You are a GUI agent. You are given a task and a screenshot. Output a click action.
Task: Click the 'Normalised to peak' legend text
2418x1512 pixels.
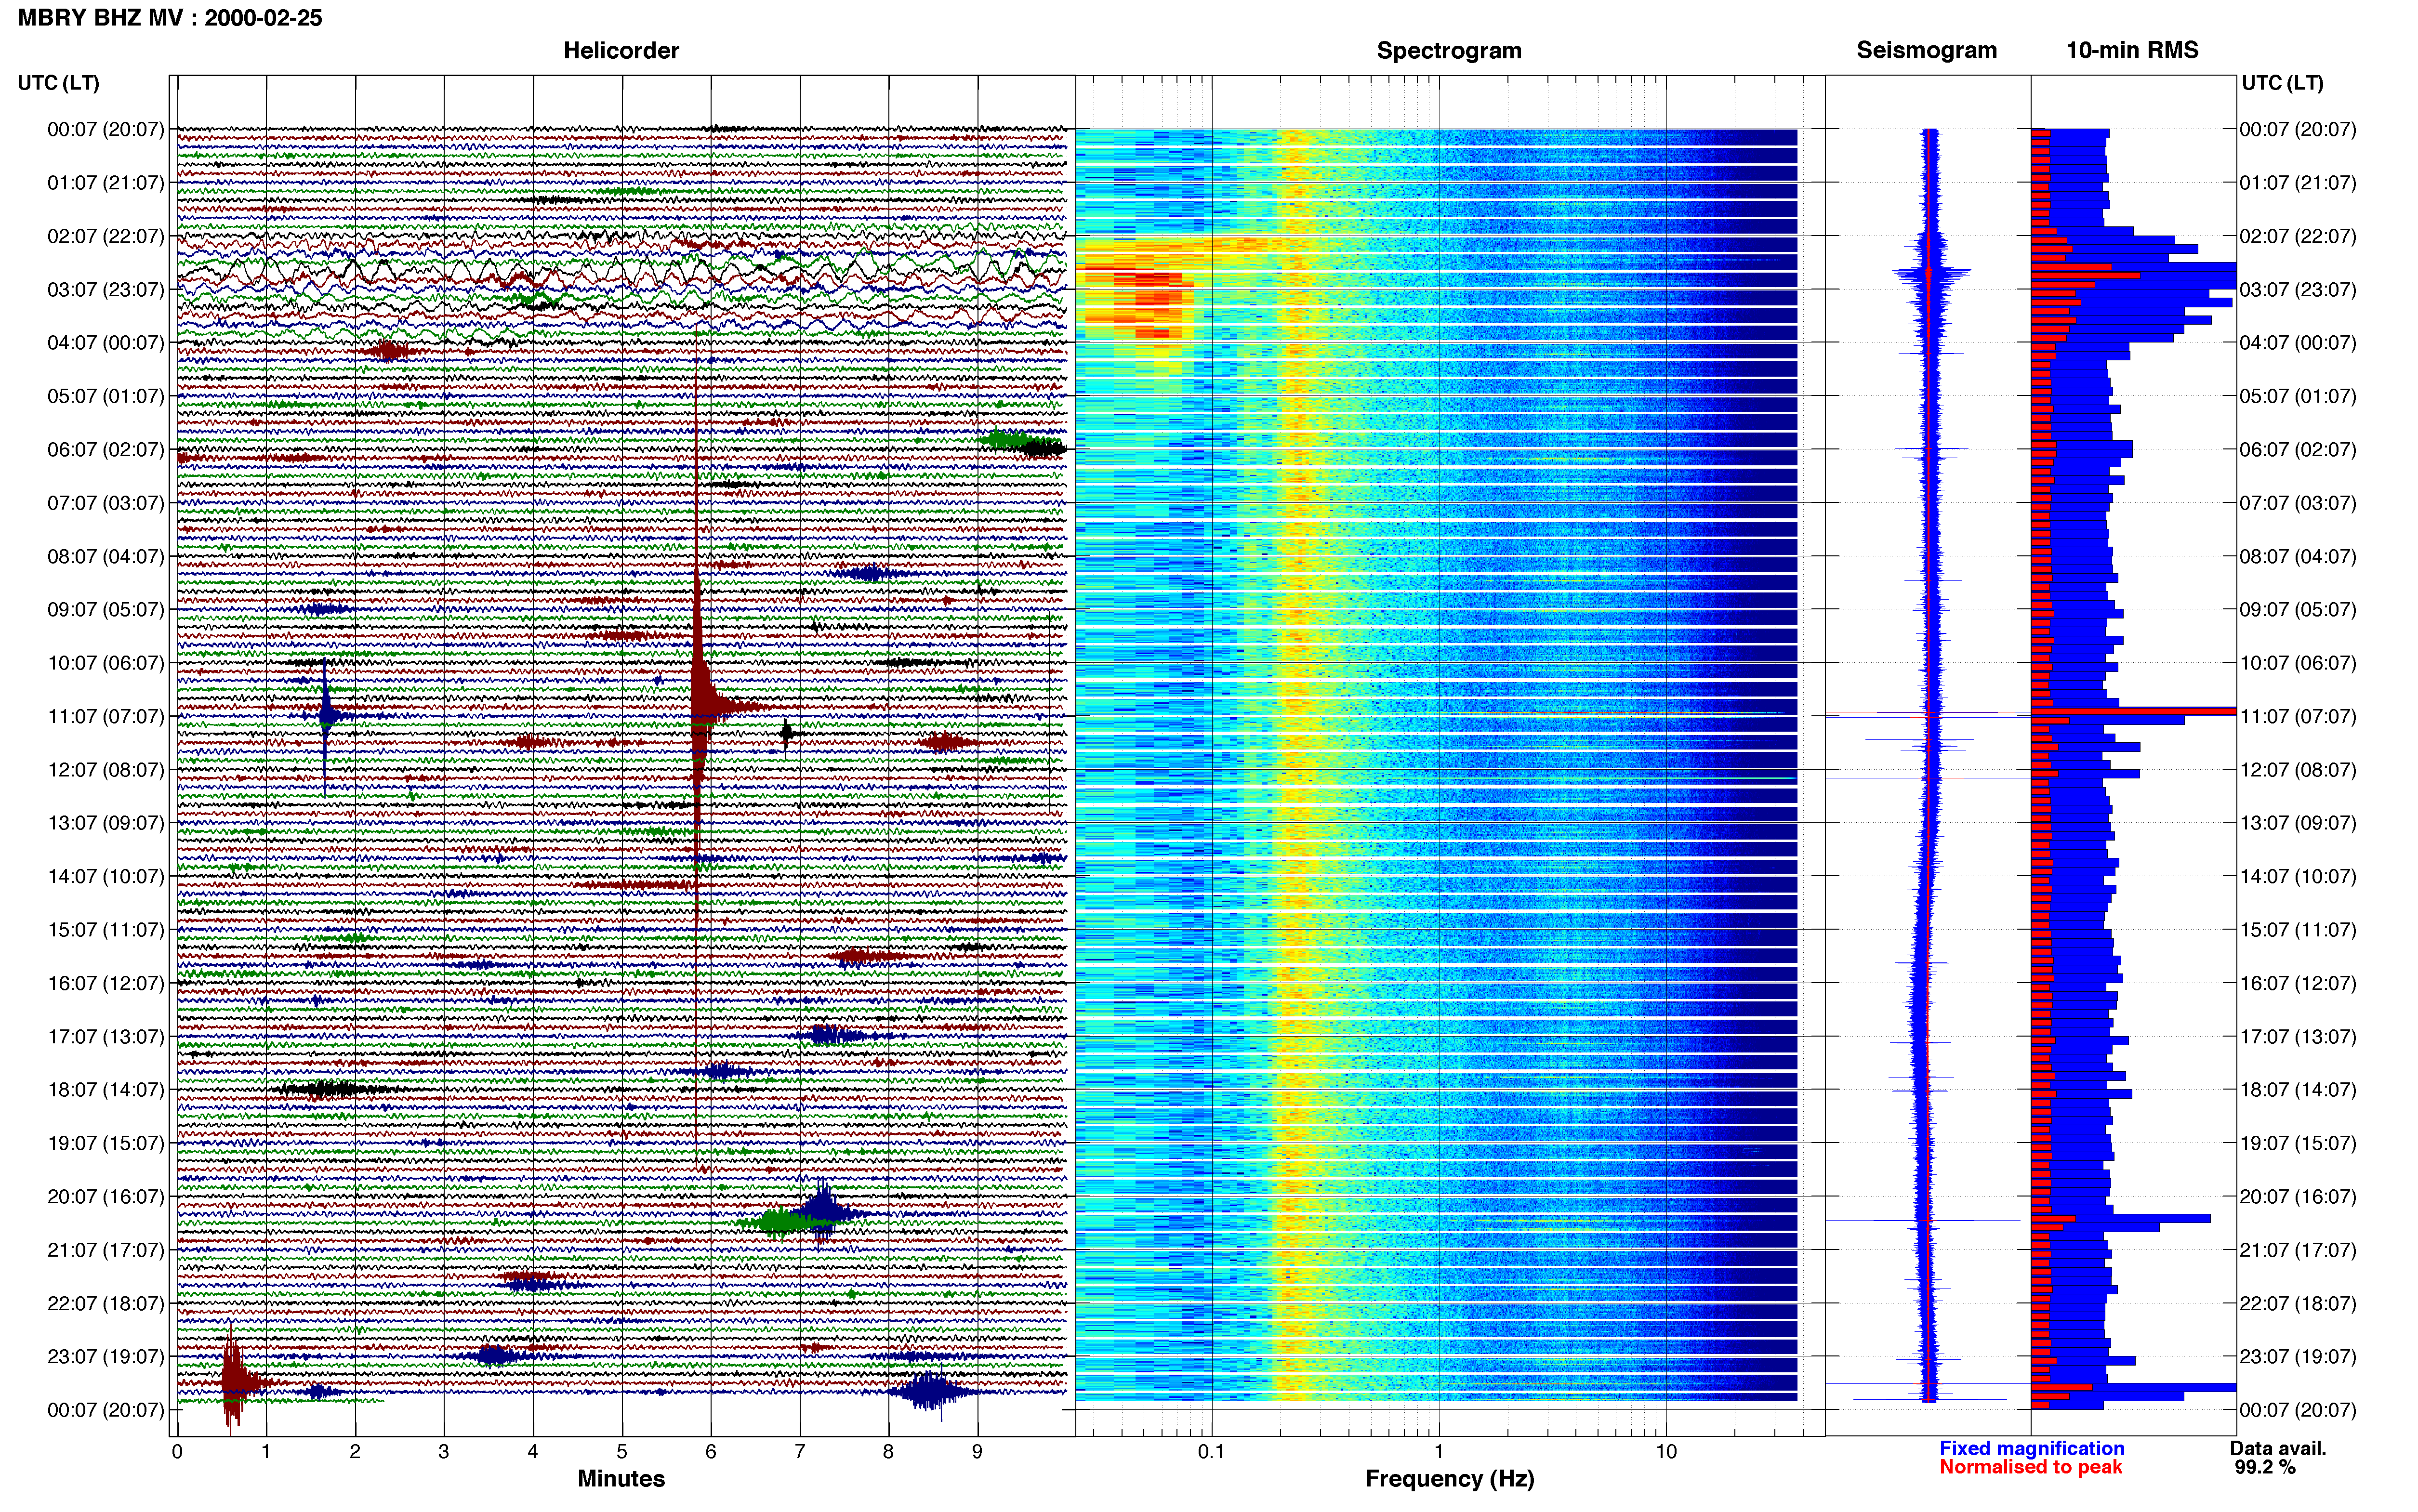[2030, 1467]
